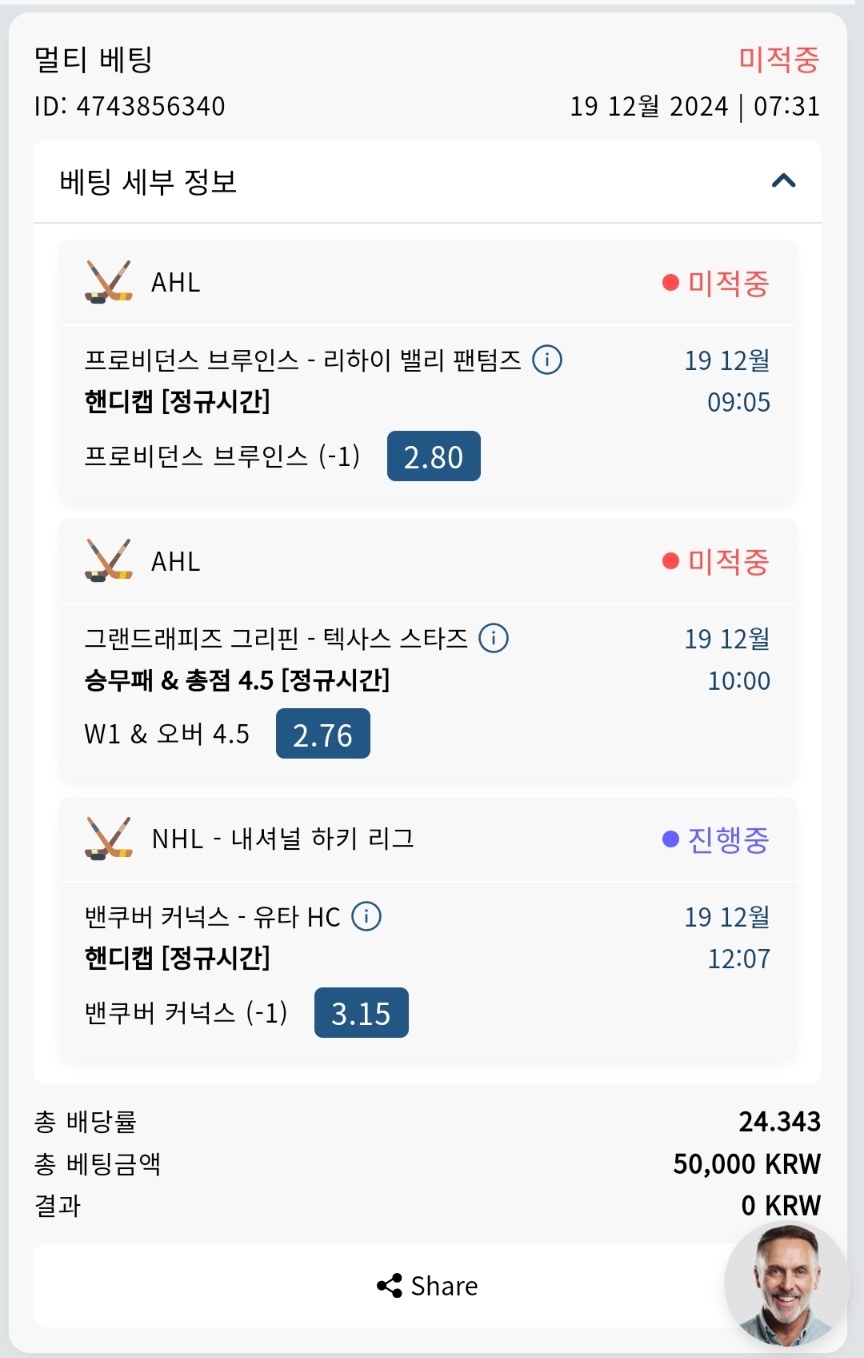Click the 그랜드래피즈 그리핀 - 텍사스 스타즈 match title
Screen dimensions: 864x1358
coord(277,638)
